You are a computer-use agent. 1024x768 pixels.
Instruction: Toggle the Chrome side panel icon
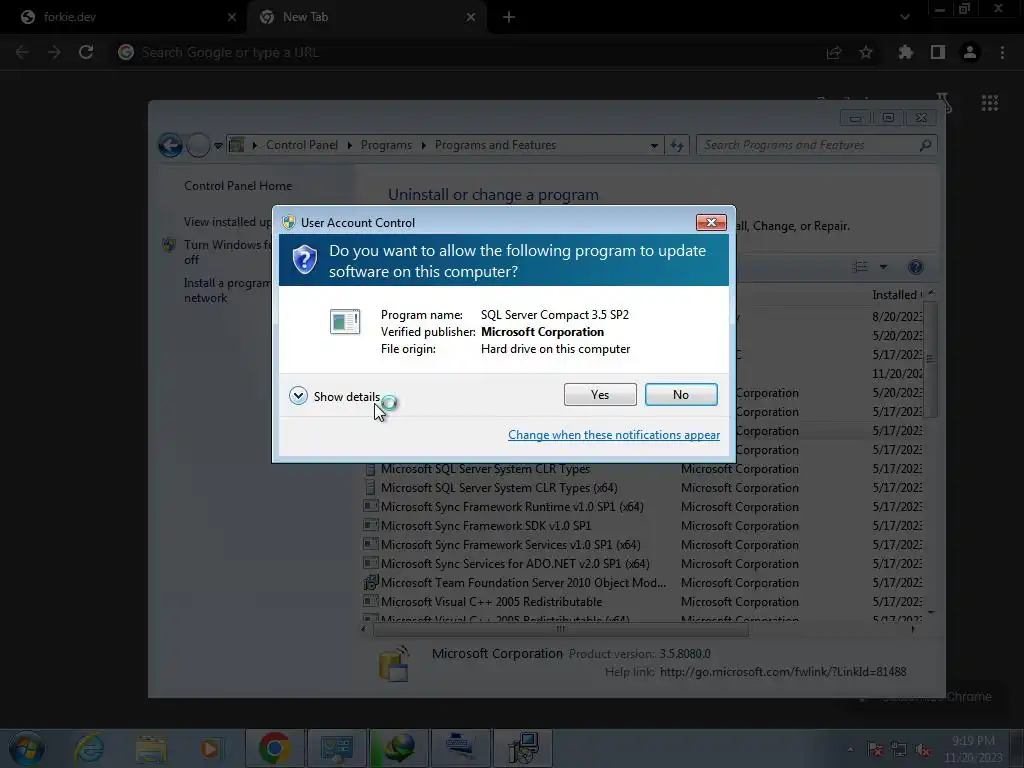938,52
